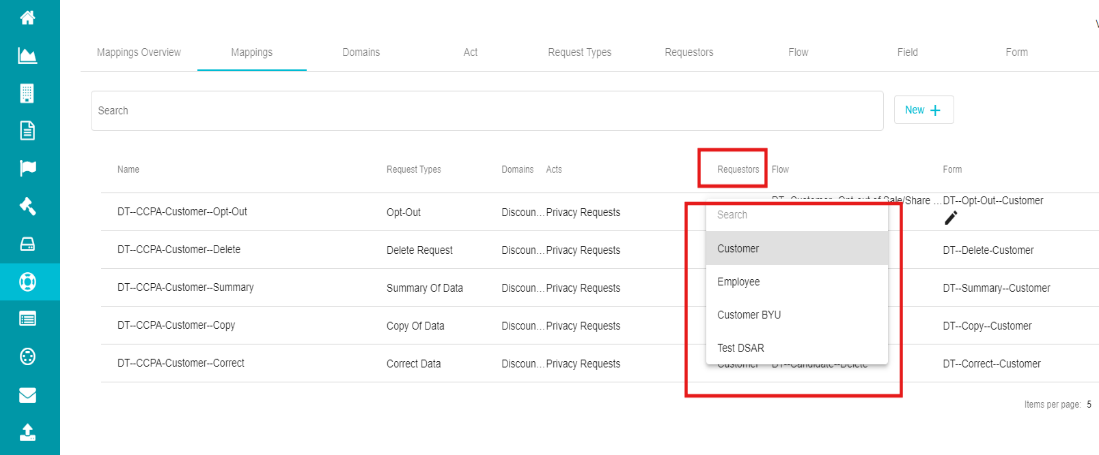
Task: Click the Domains column header
Action: point(517,170)
